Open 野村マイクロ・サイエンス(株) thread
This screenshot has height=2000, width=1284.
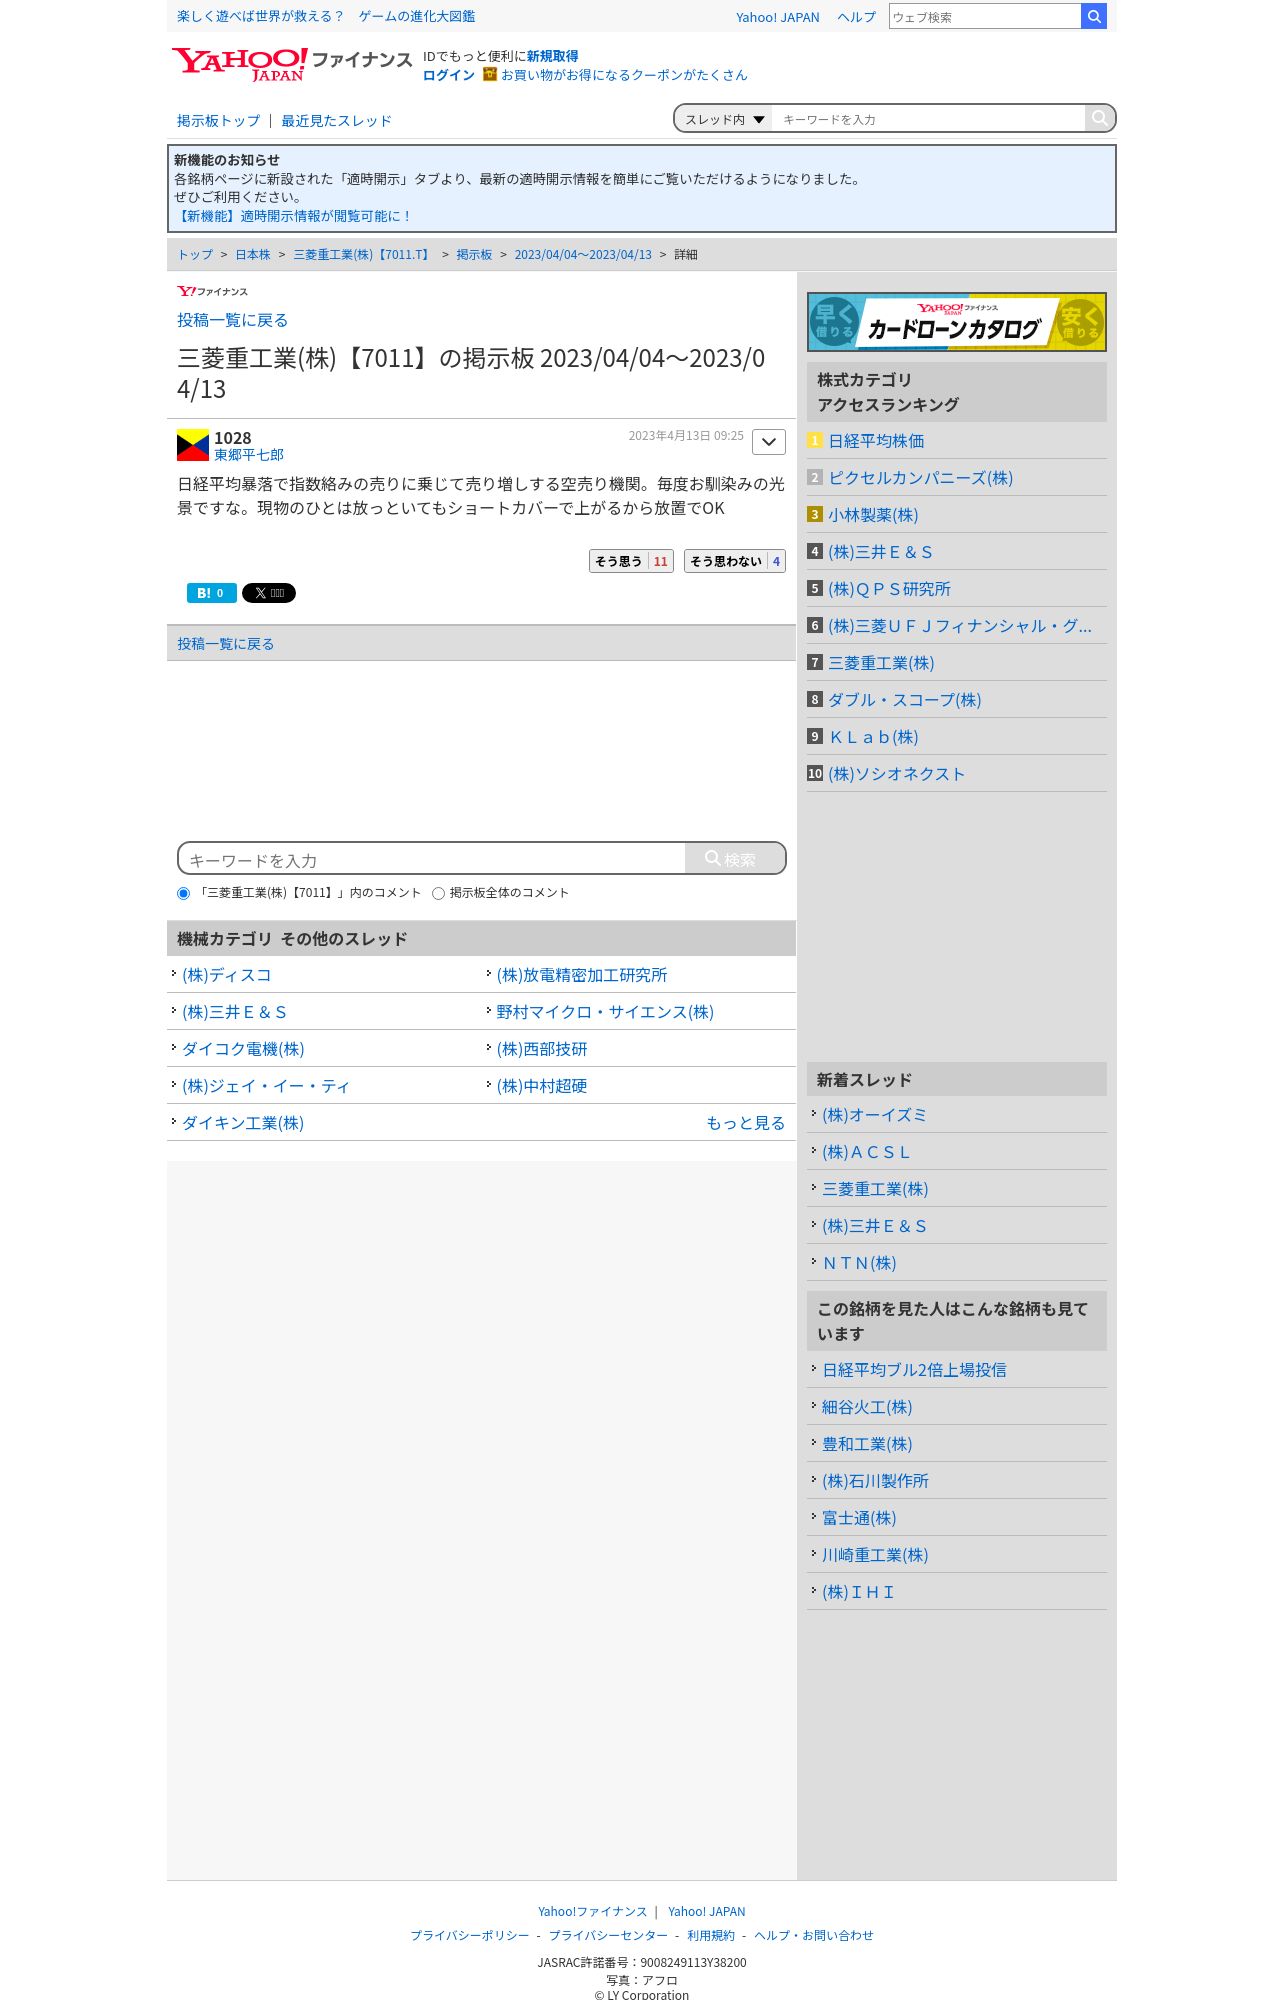click(604, 1012)
